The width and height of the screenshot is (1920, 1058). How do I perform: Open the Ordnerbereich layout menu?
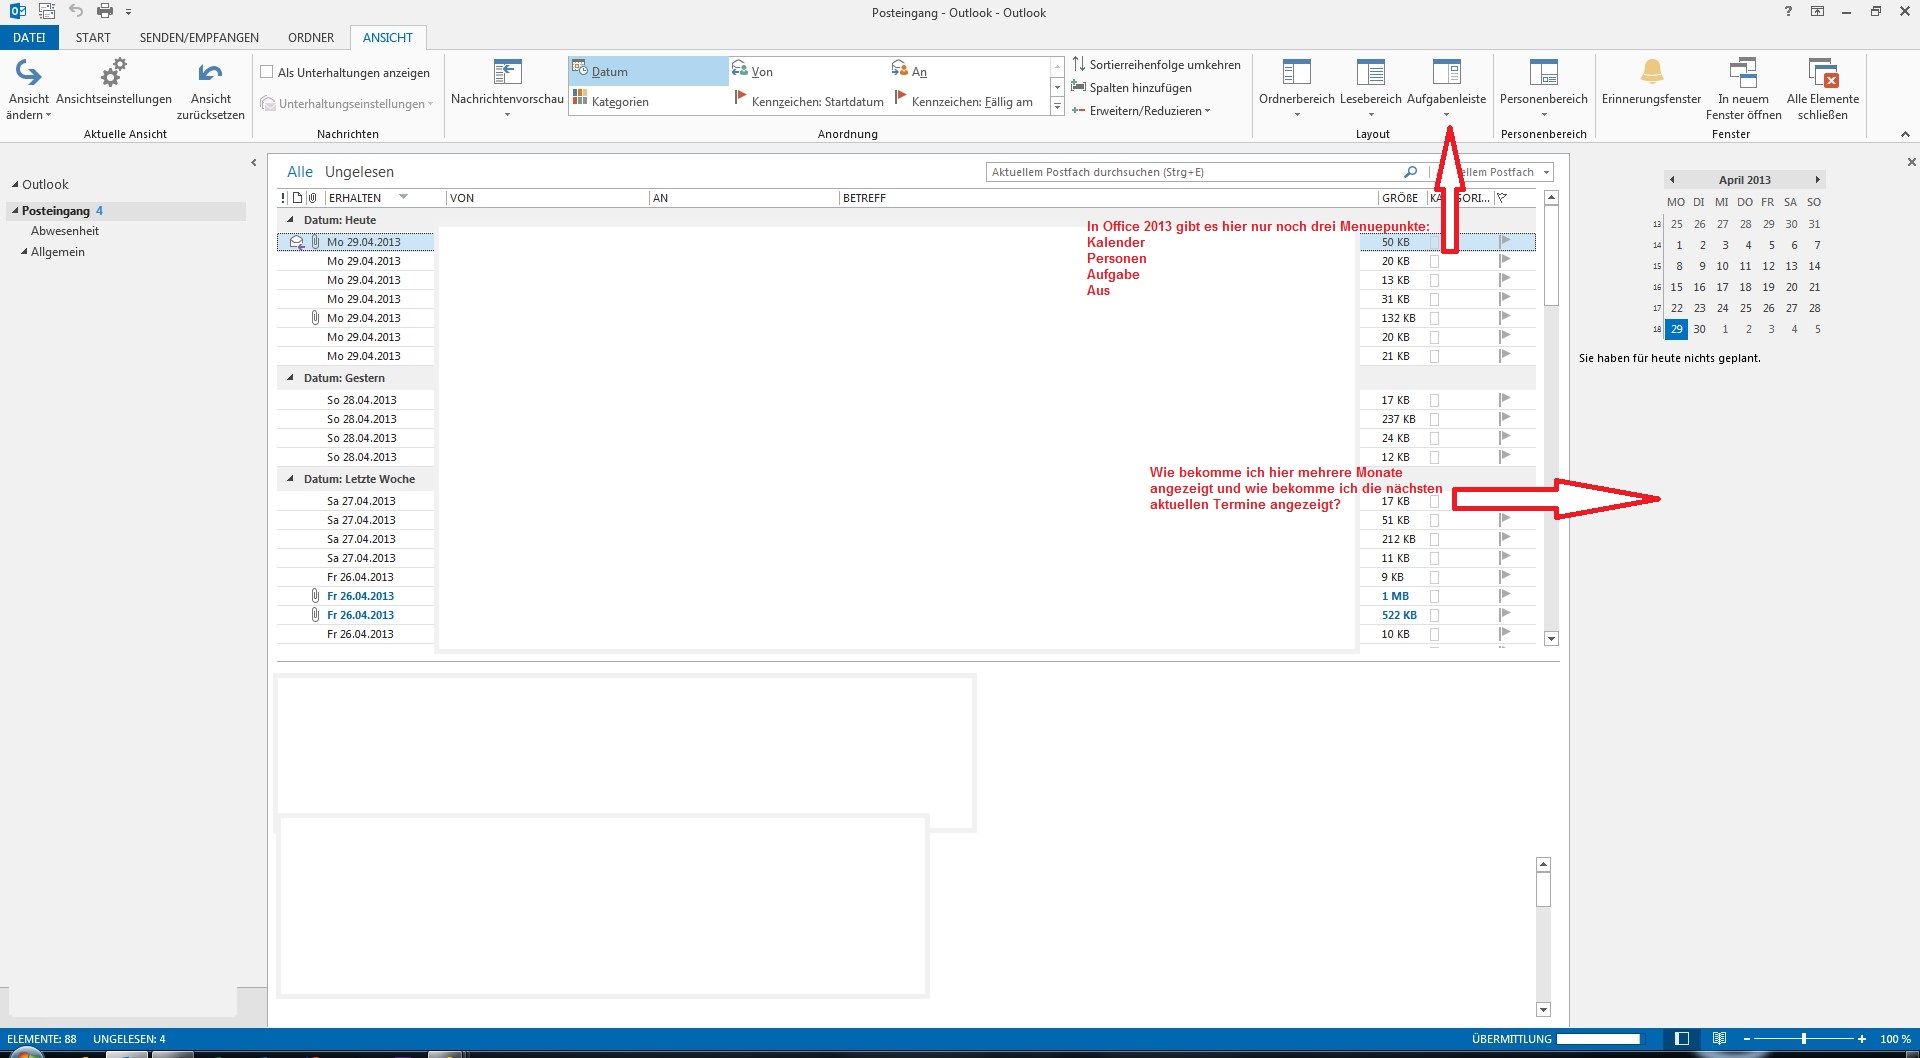[x=1296, y=89]
